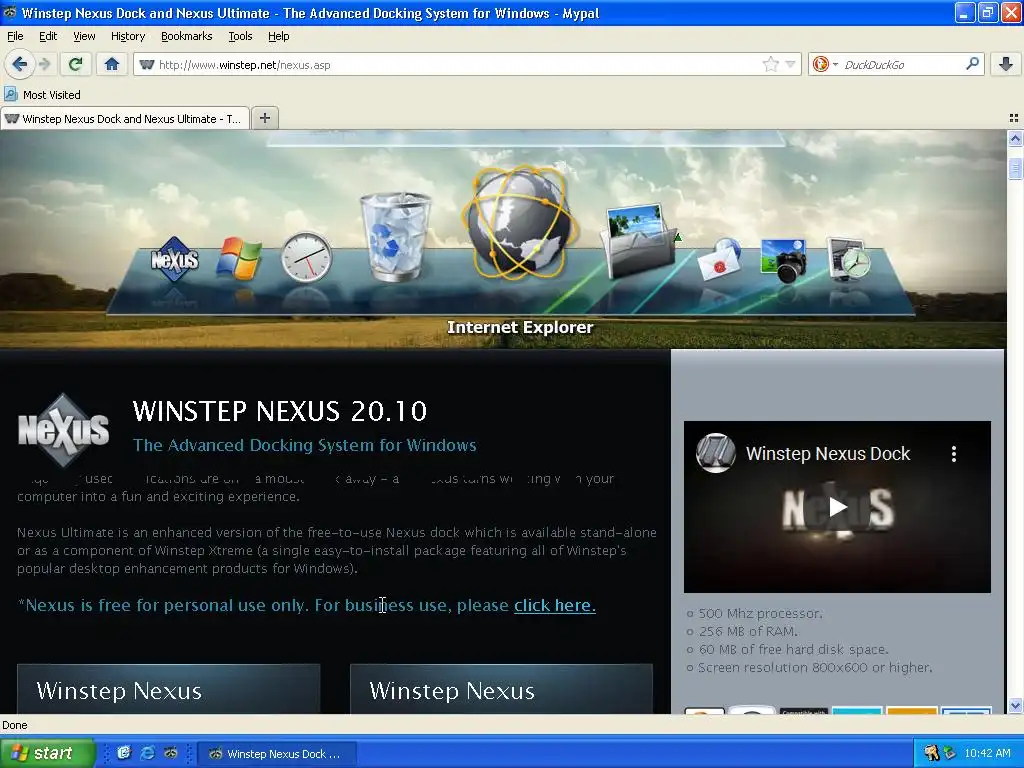Open the Tools menu

[x=240, y=36]
